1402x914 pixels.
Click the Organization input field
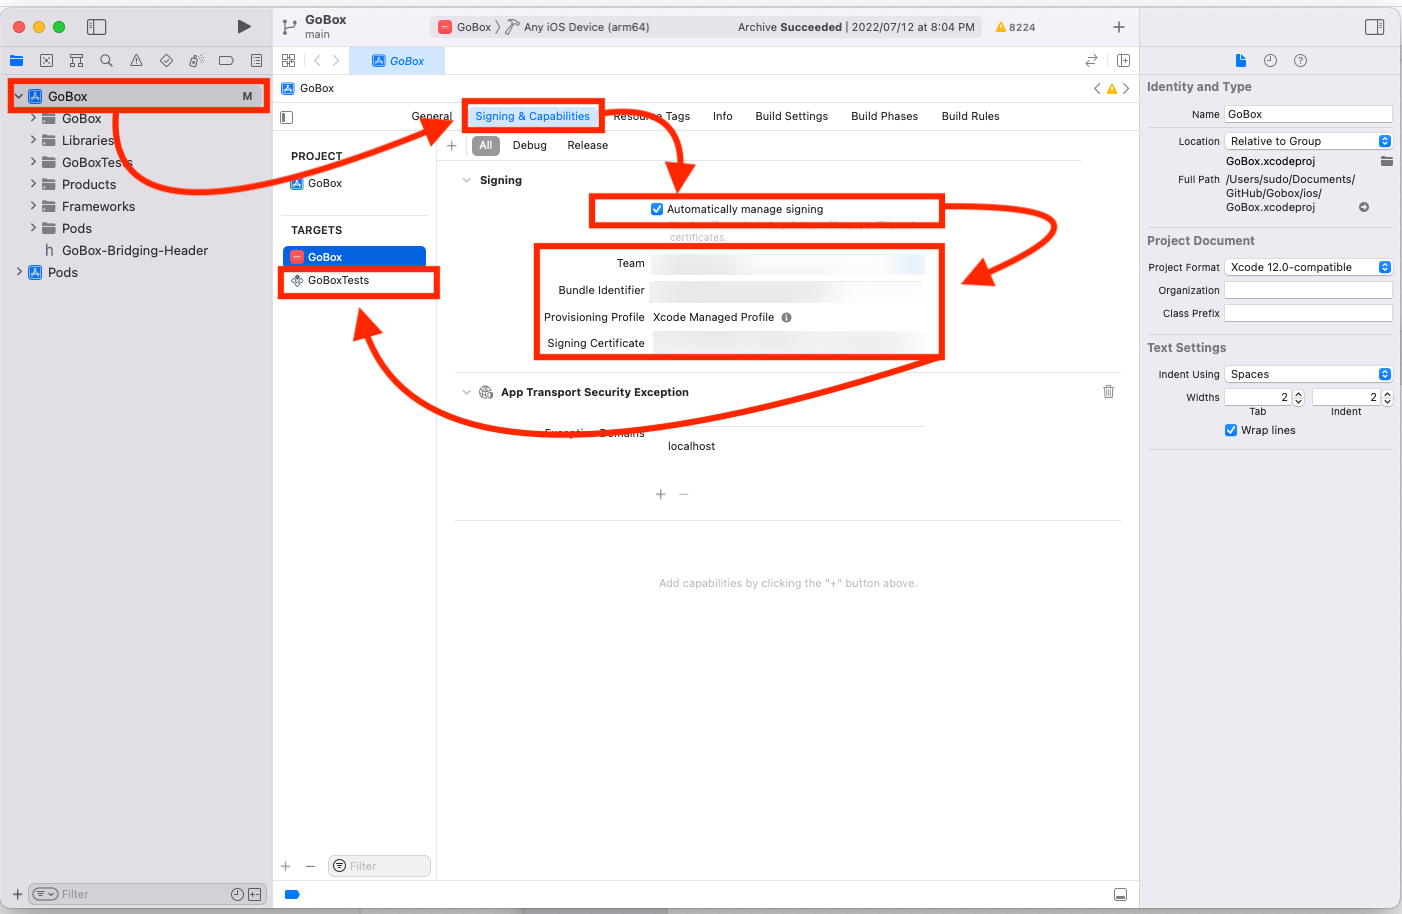(1309, 290)
